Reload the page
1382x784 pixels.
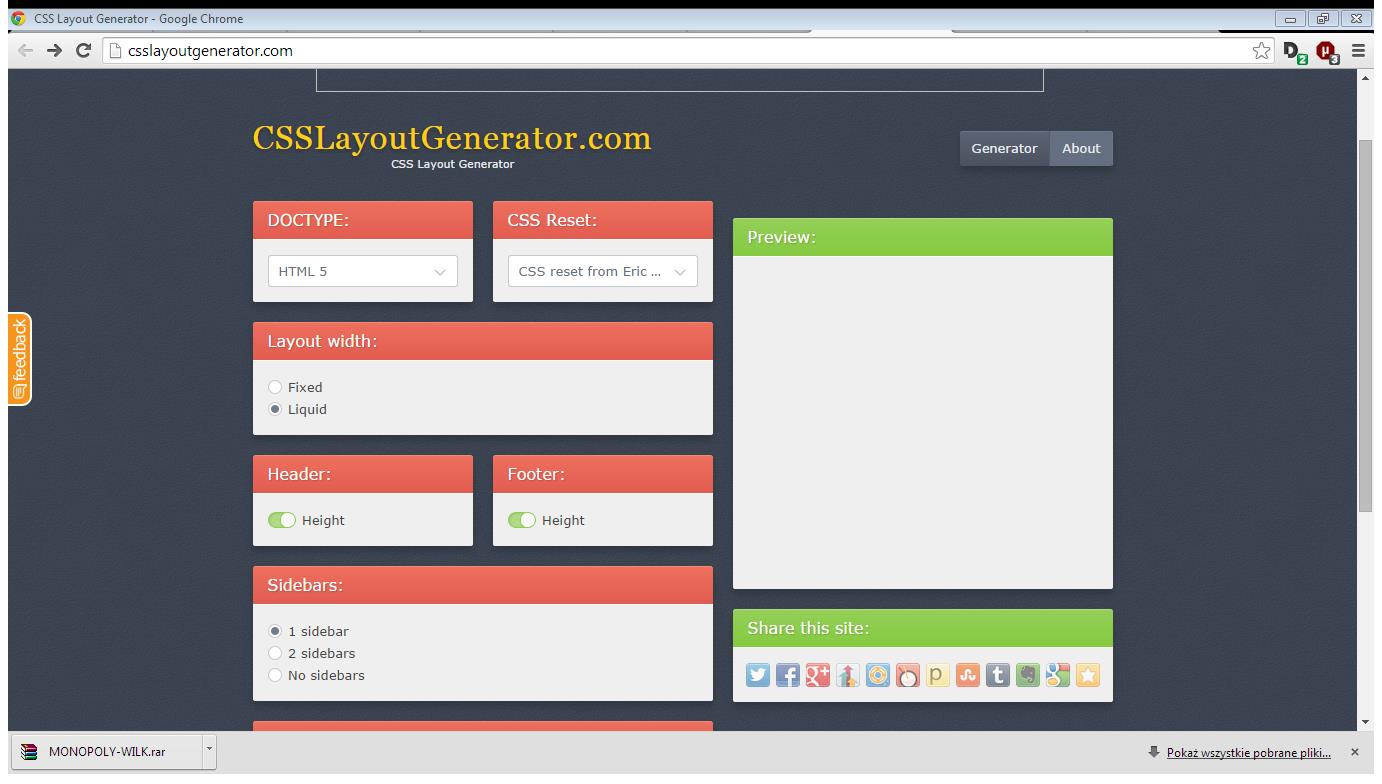click(x=84, y=51)
